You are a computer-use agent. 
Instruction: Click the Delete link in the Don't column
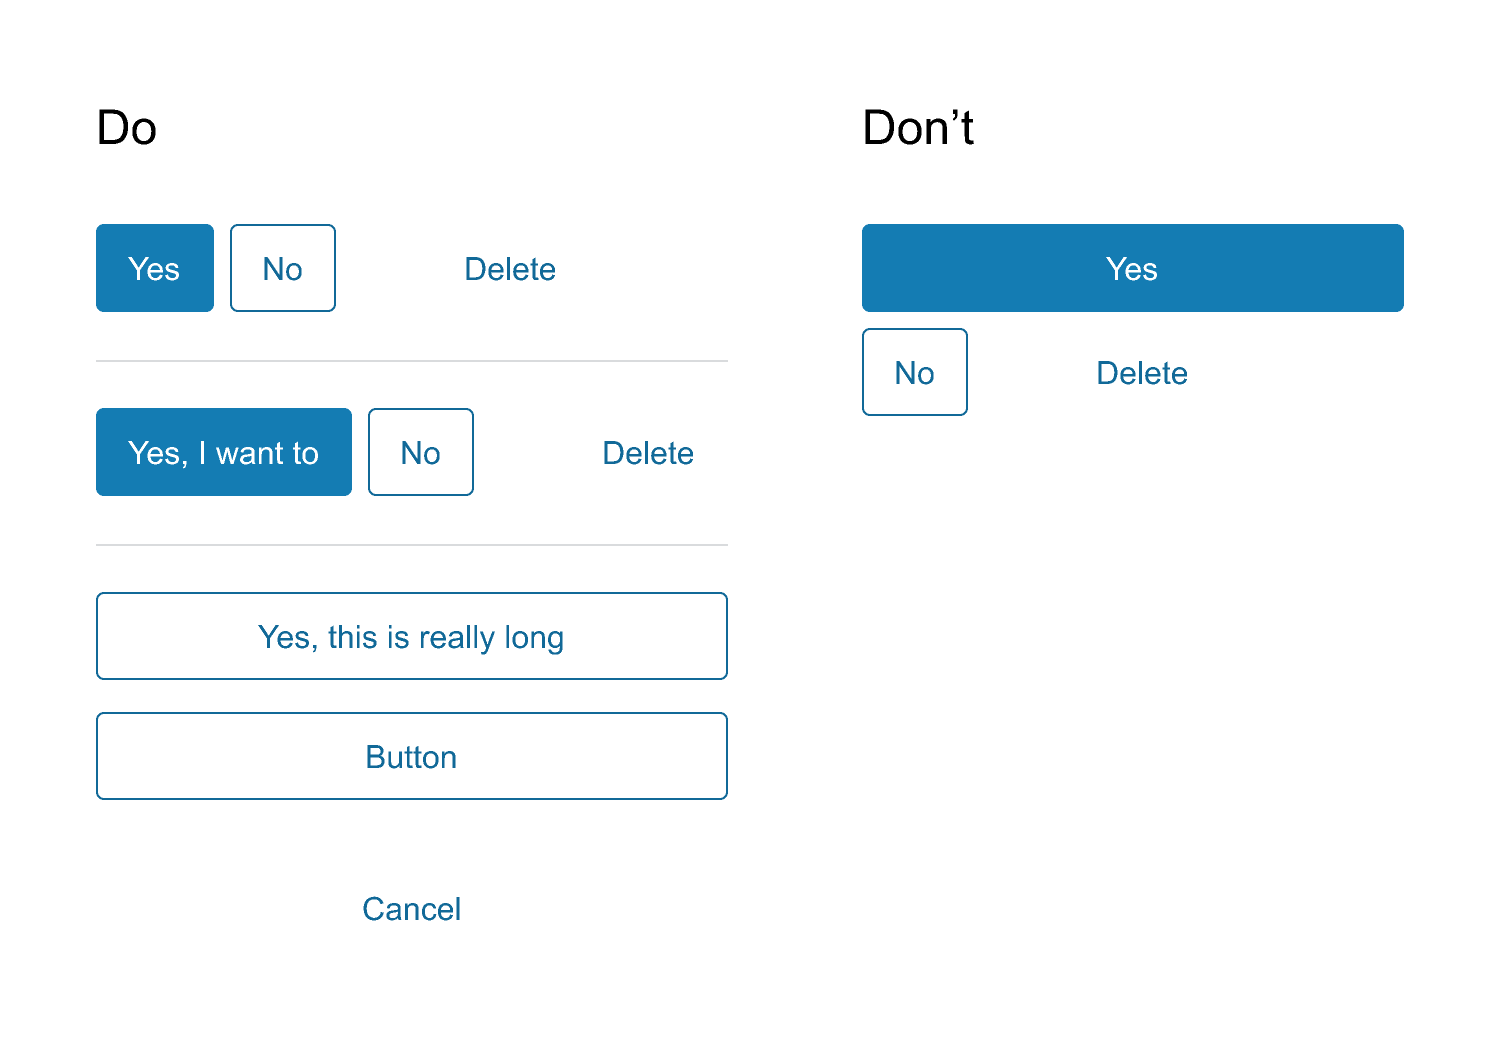(1141, 372)
